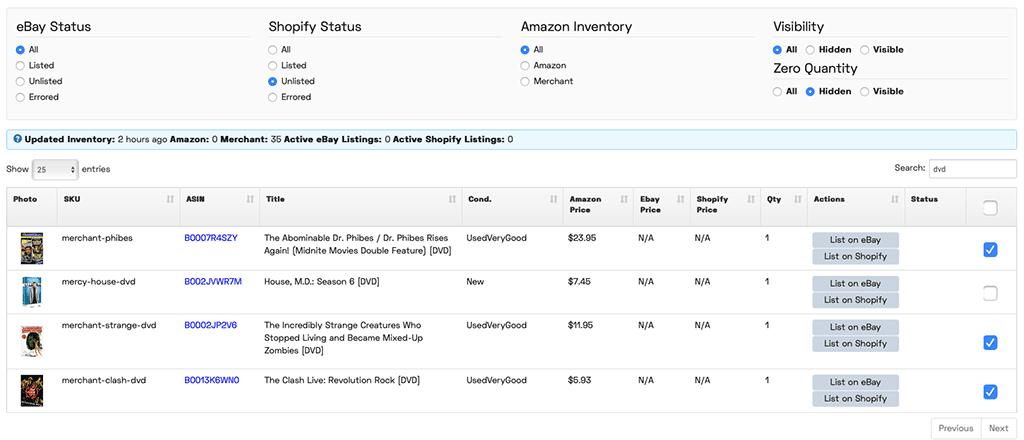List merchant-clash-dvd item on Shopify

[856, 398]
